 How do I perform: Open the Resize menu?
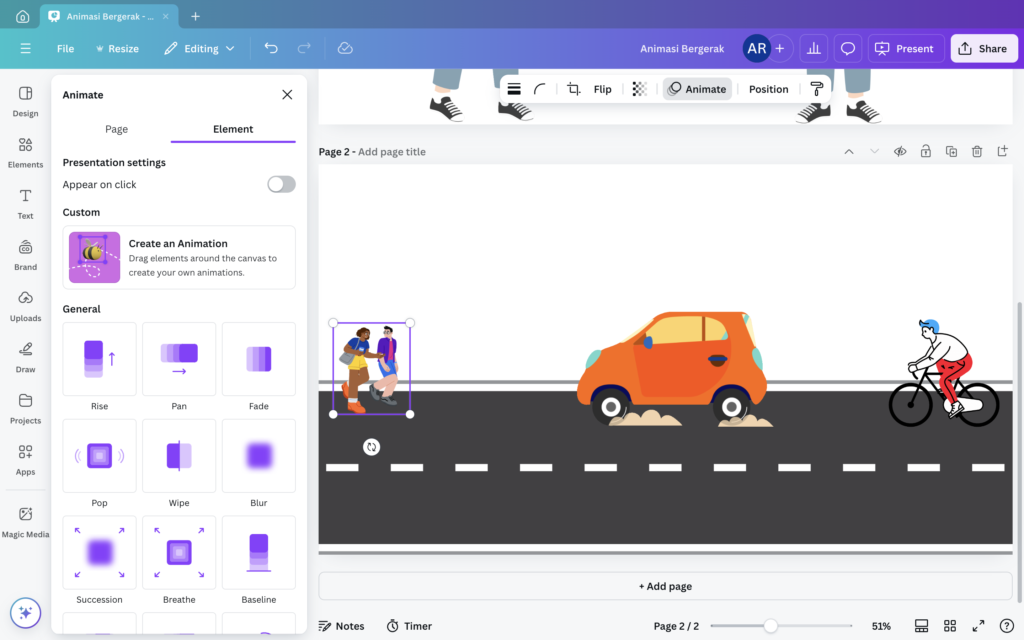117,48
